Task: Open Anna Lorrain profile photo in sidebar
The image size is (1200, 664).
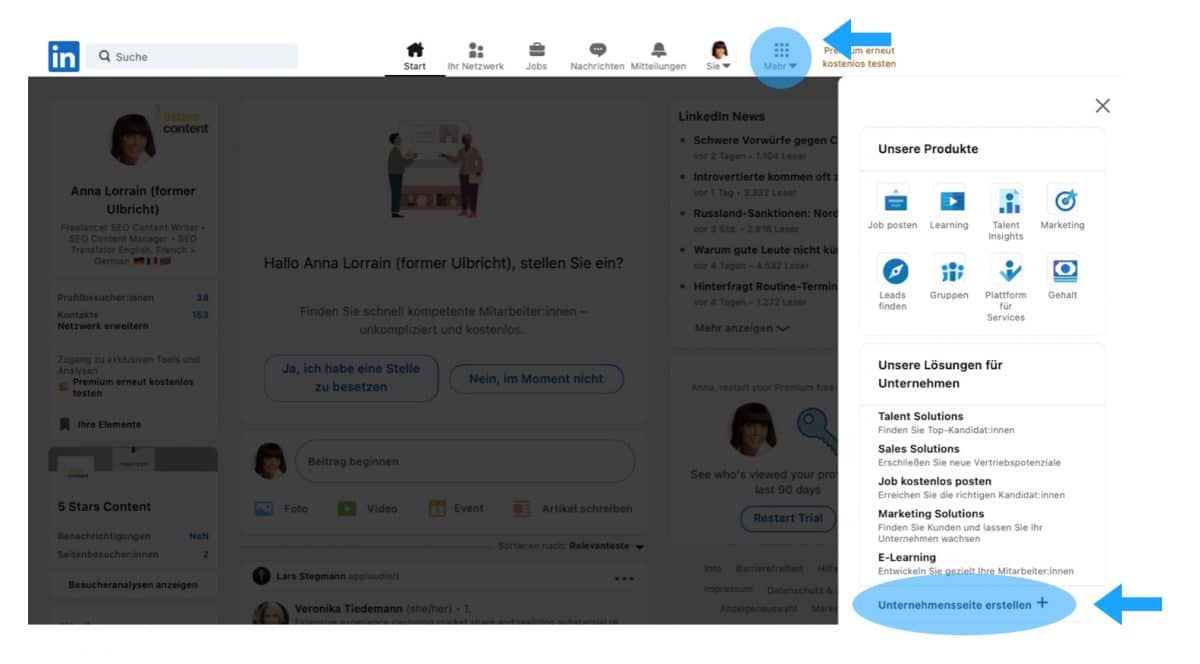Action: 133,139
